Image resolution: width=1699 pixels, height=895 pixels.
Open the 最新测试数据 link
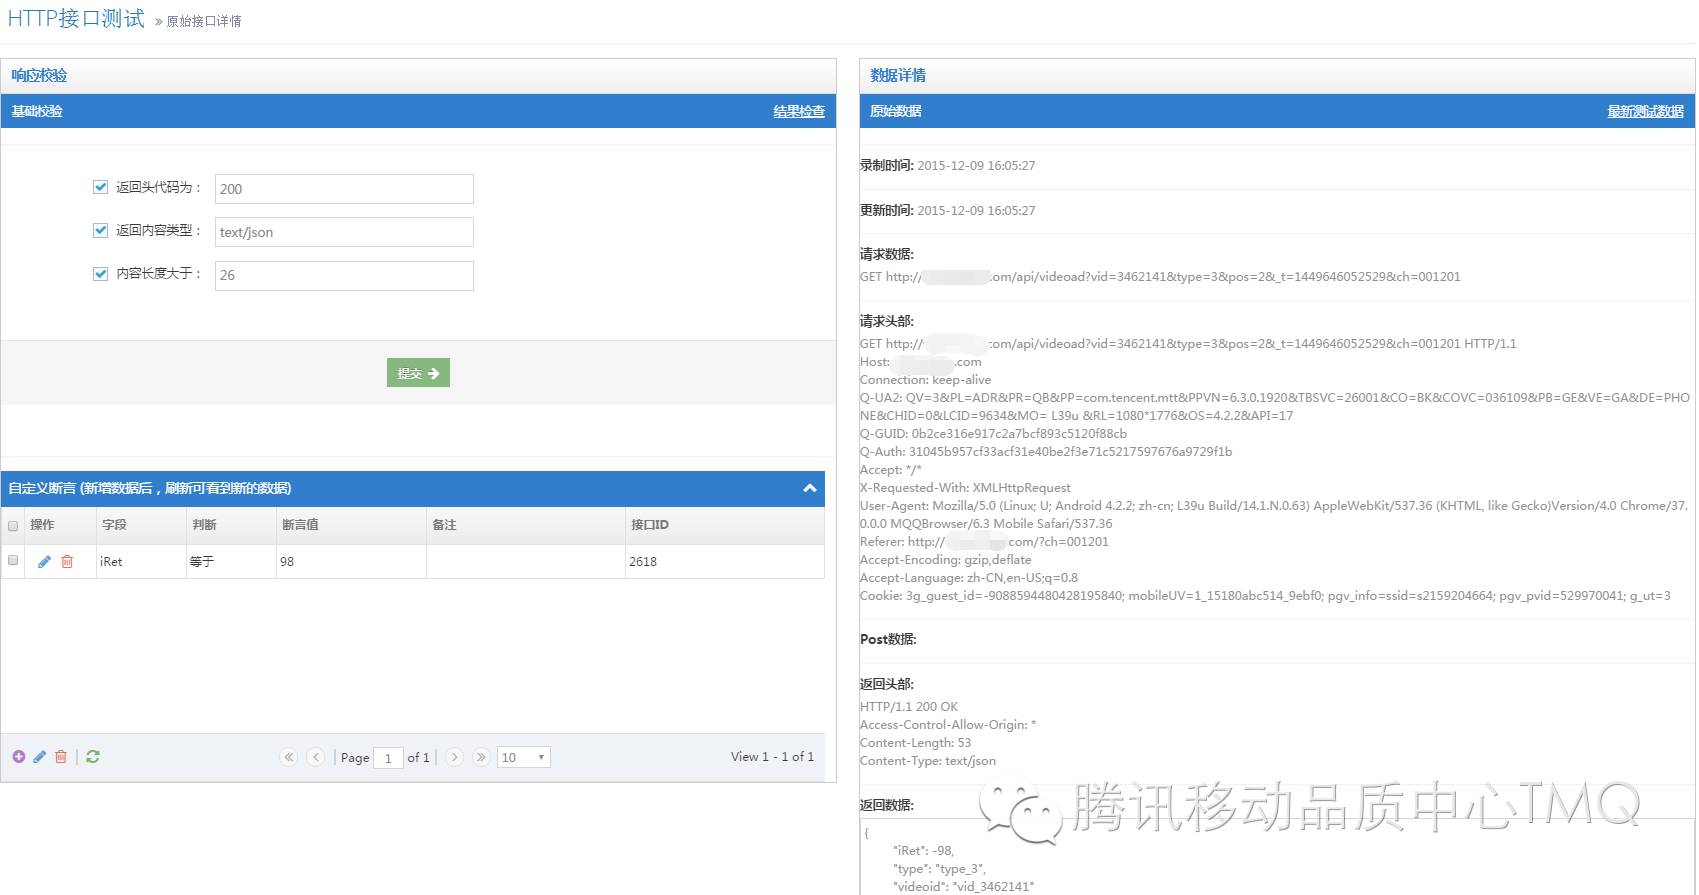[1645, 111]
